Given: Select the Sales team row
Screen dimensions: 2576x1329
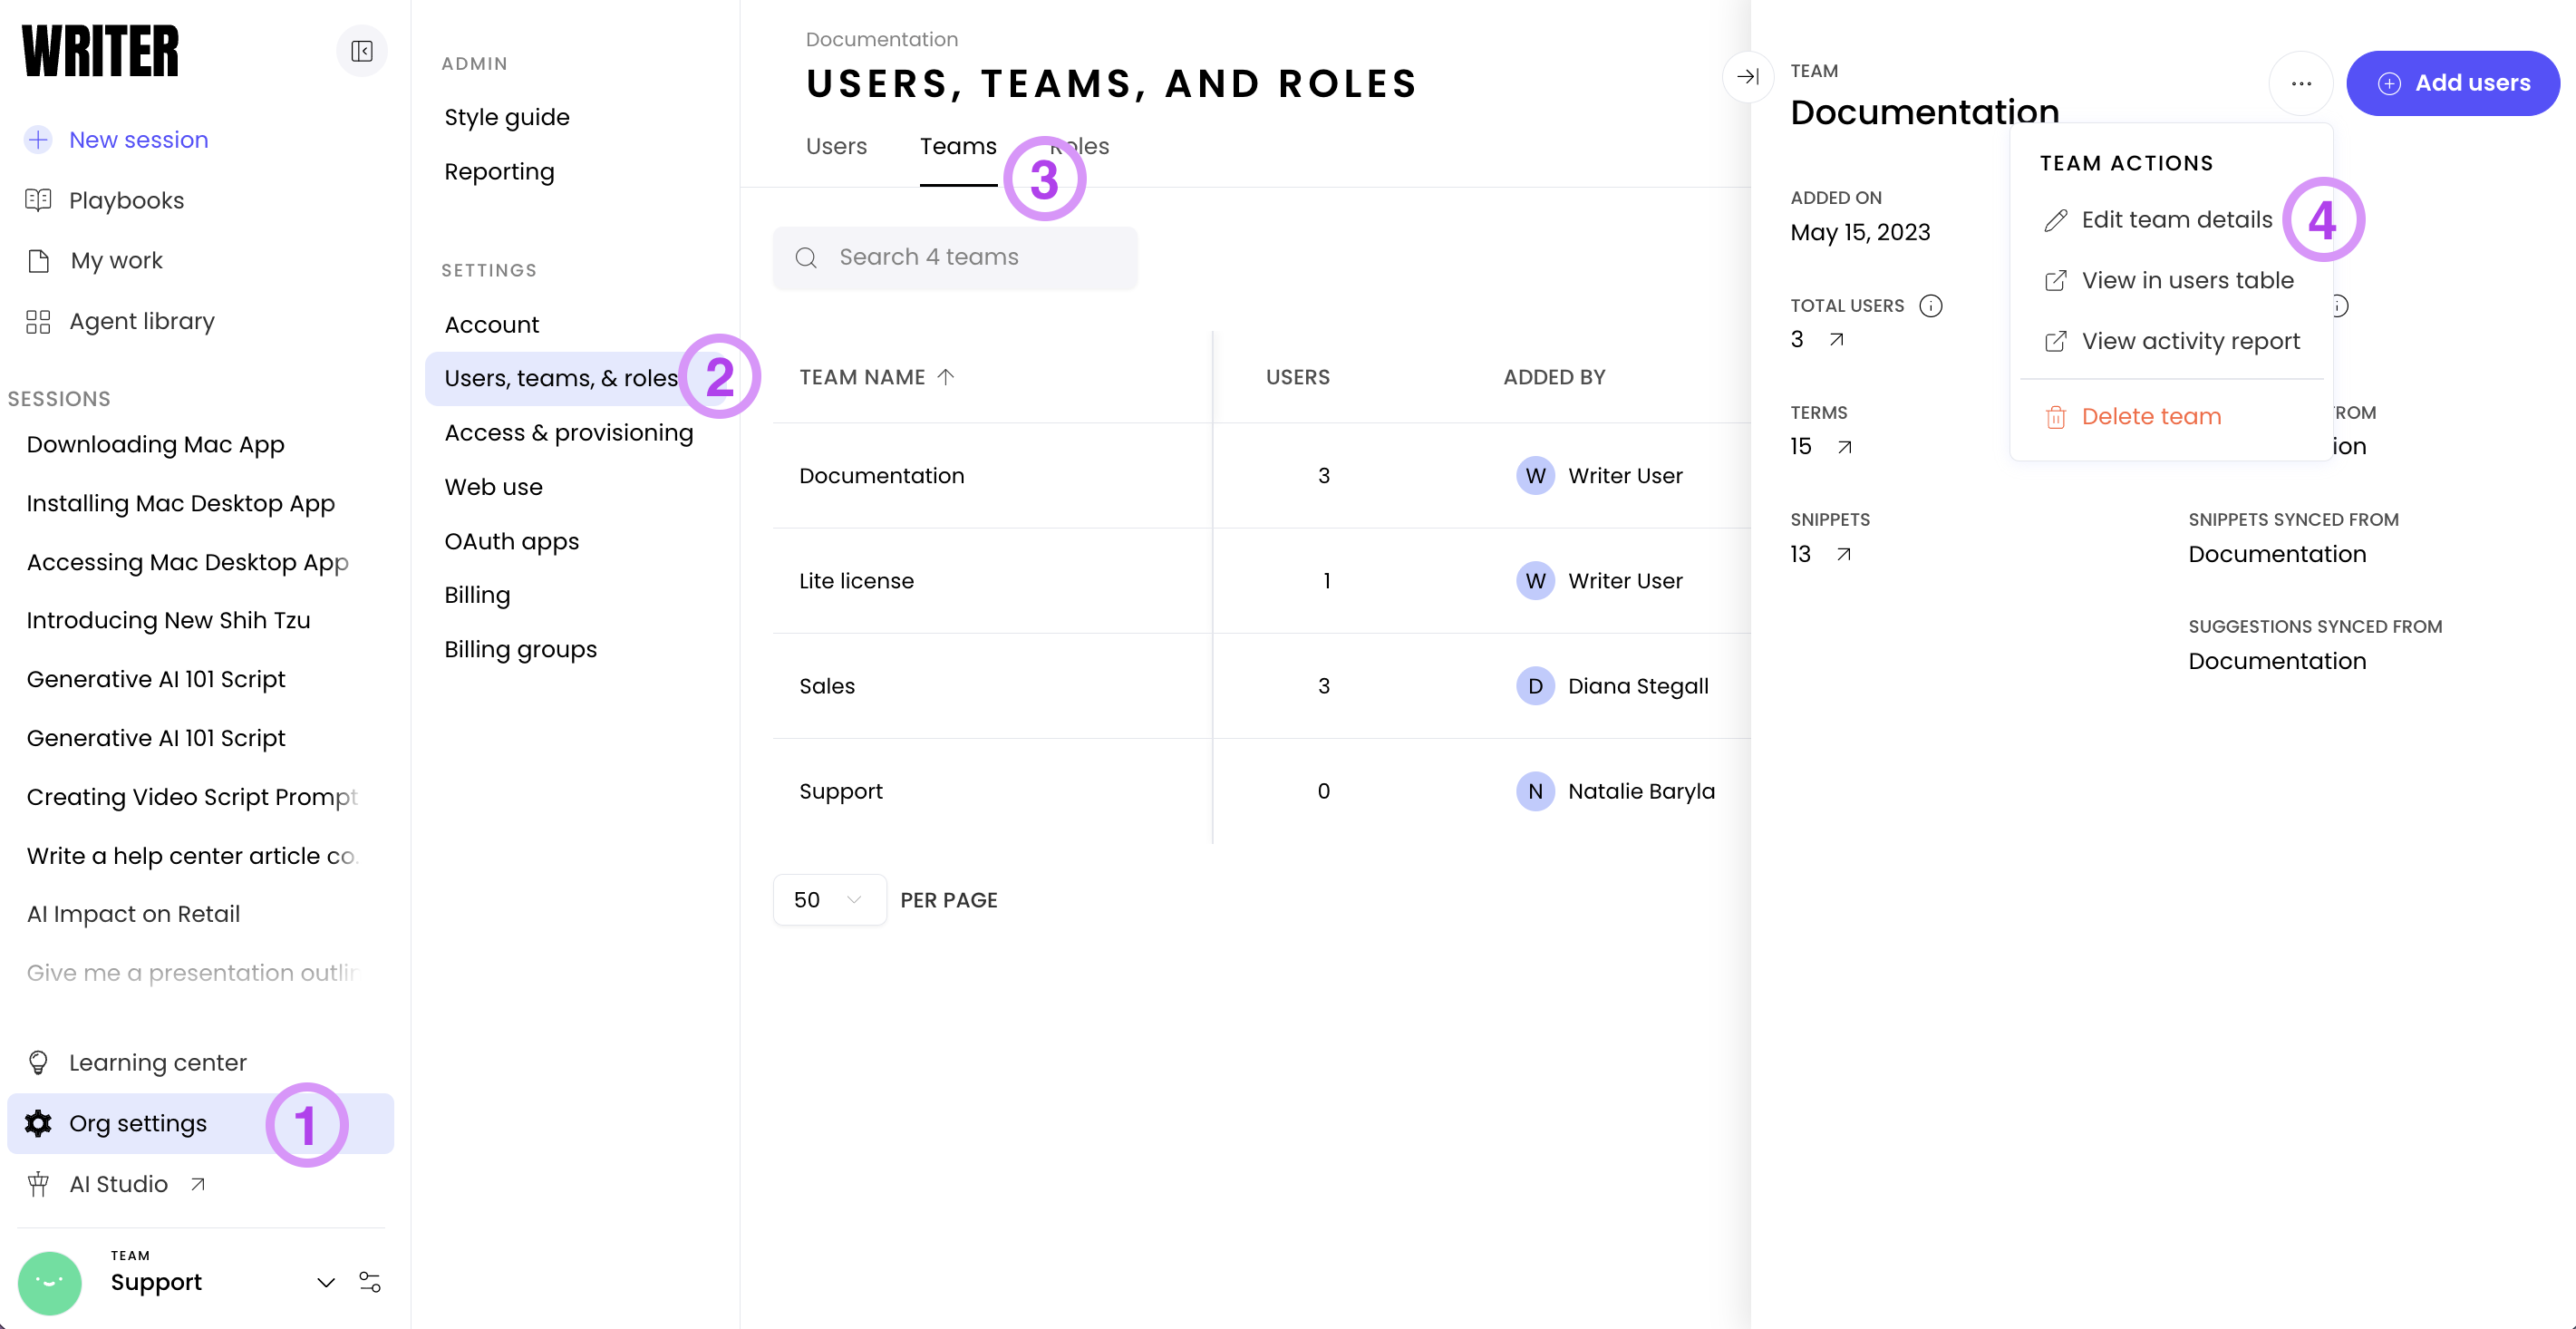Looking at the screenshot, I should [826, 686].
